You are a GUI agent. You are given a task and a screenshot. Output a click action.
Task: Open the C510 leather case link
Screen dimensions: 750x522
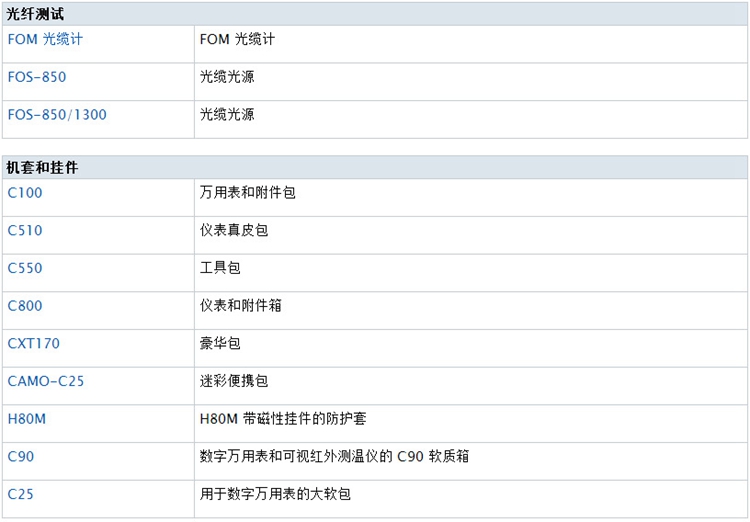tap(25, 231)
